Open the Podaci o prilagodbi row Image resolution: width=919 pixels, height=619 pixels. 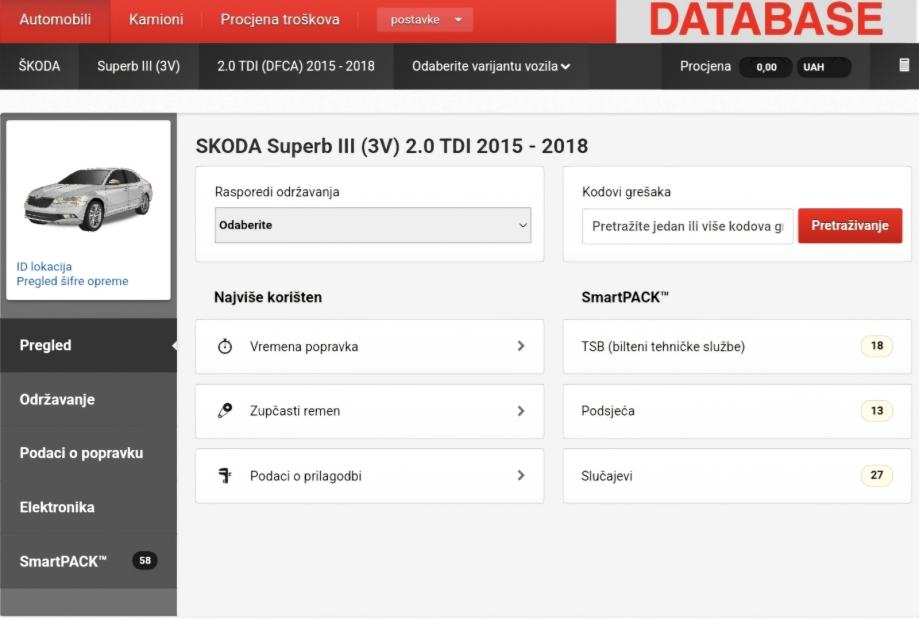pyautogui.click(x=369, y=475)
